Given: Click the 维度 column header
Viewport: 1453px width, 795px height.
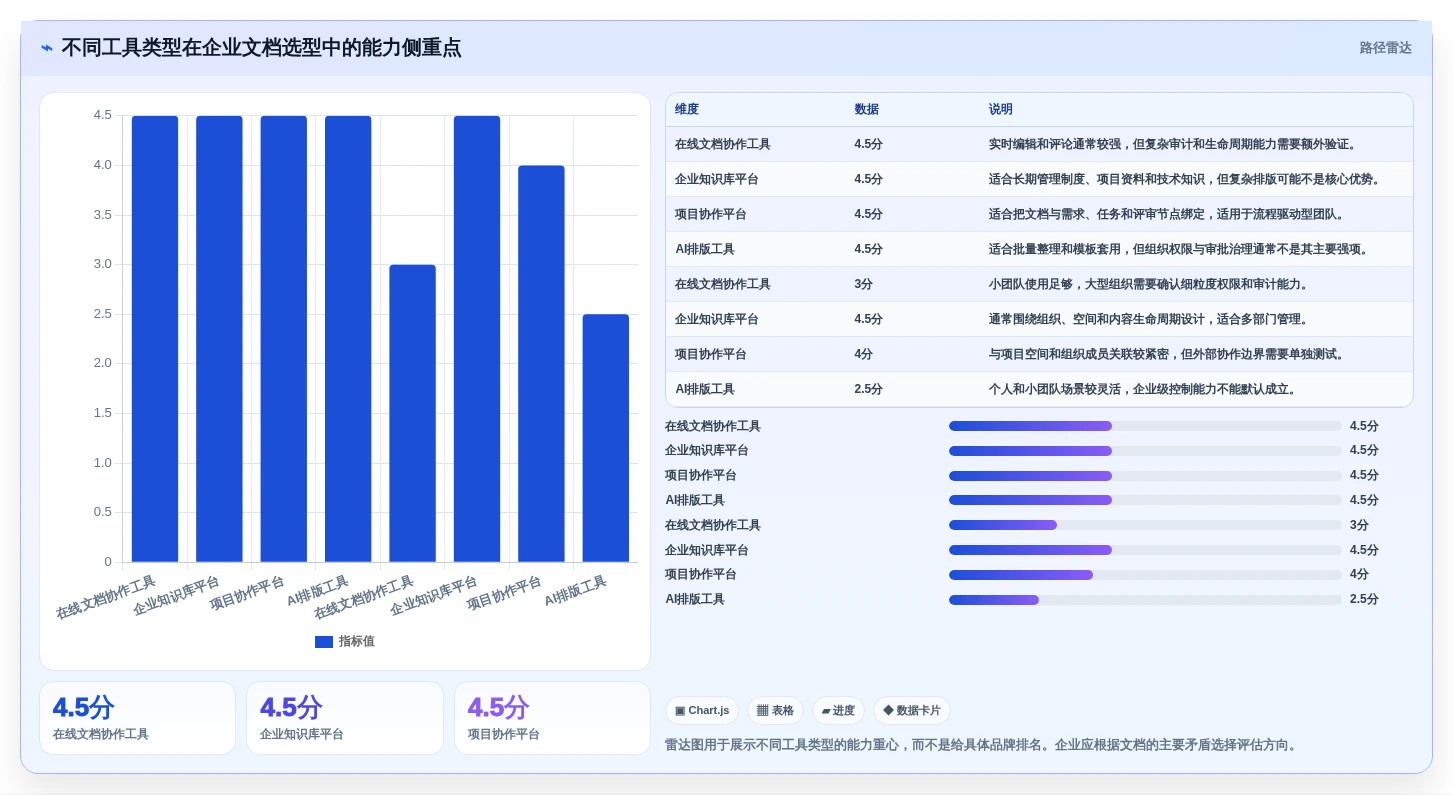Looking at the screenshot, I should tap(687, 110).
